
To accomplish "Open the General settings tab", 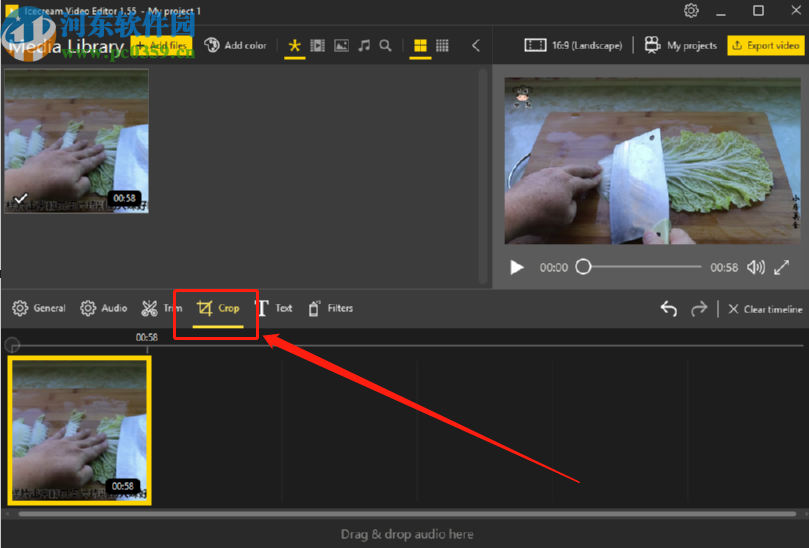I will 39,308.
